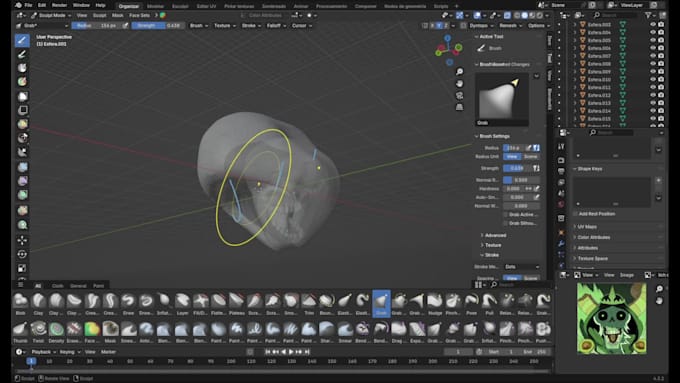This screenshot has width=680, height=383.
Task: Toggle render camera for Esfera.014
Action: 661,111
